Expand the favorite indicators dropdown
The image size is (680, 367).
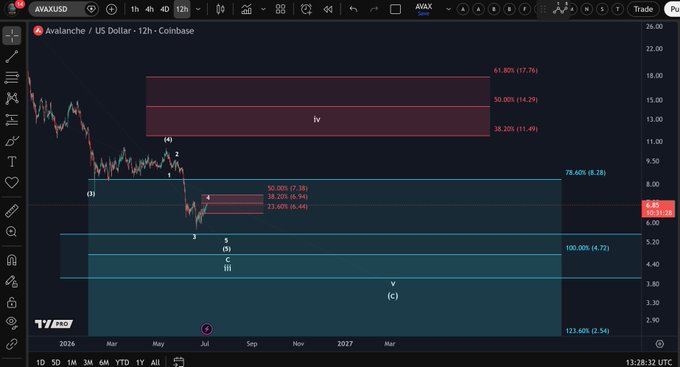click(x=263, y=9)
